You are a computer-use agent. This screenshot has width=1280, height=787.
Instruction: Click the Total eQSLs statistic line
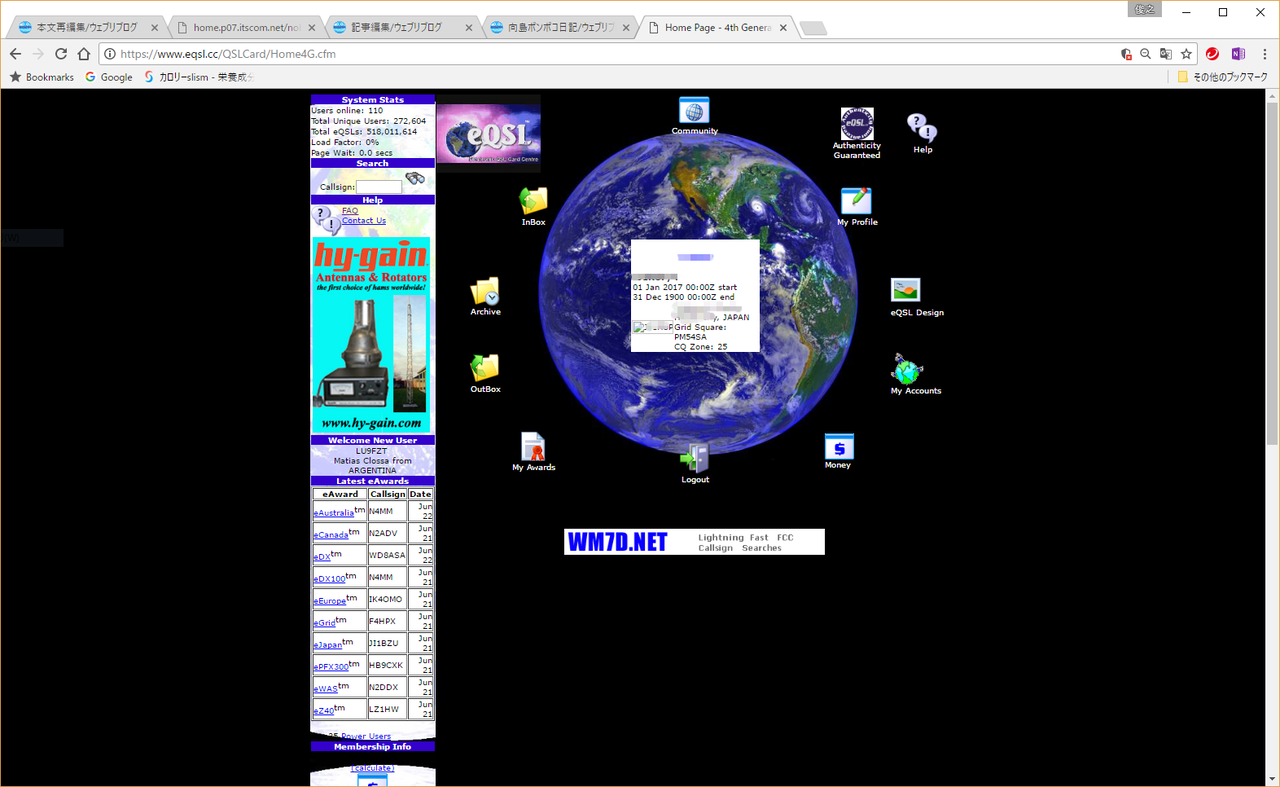(364, 131)
